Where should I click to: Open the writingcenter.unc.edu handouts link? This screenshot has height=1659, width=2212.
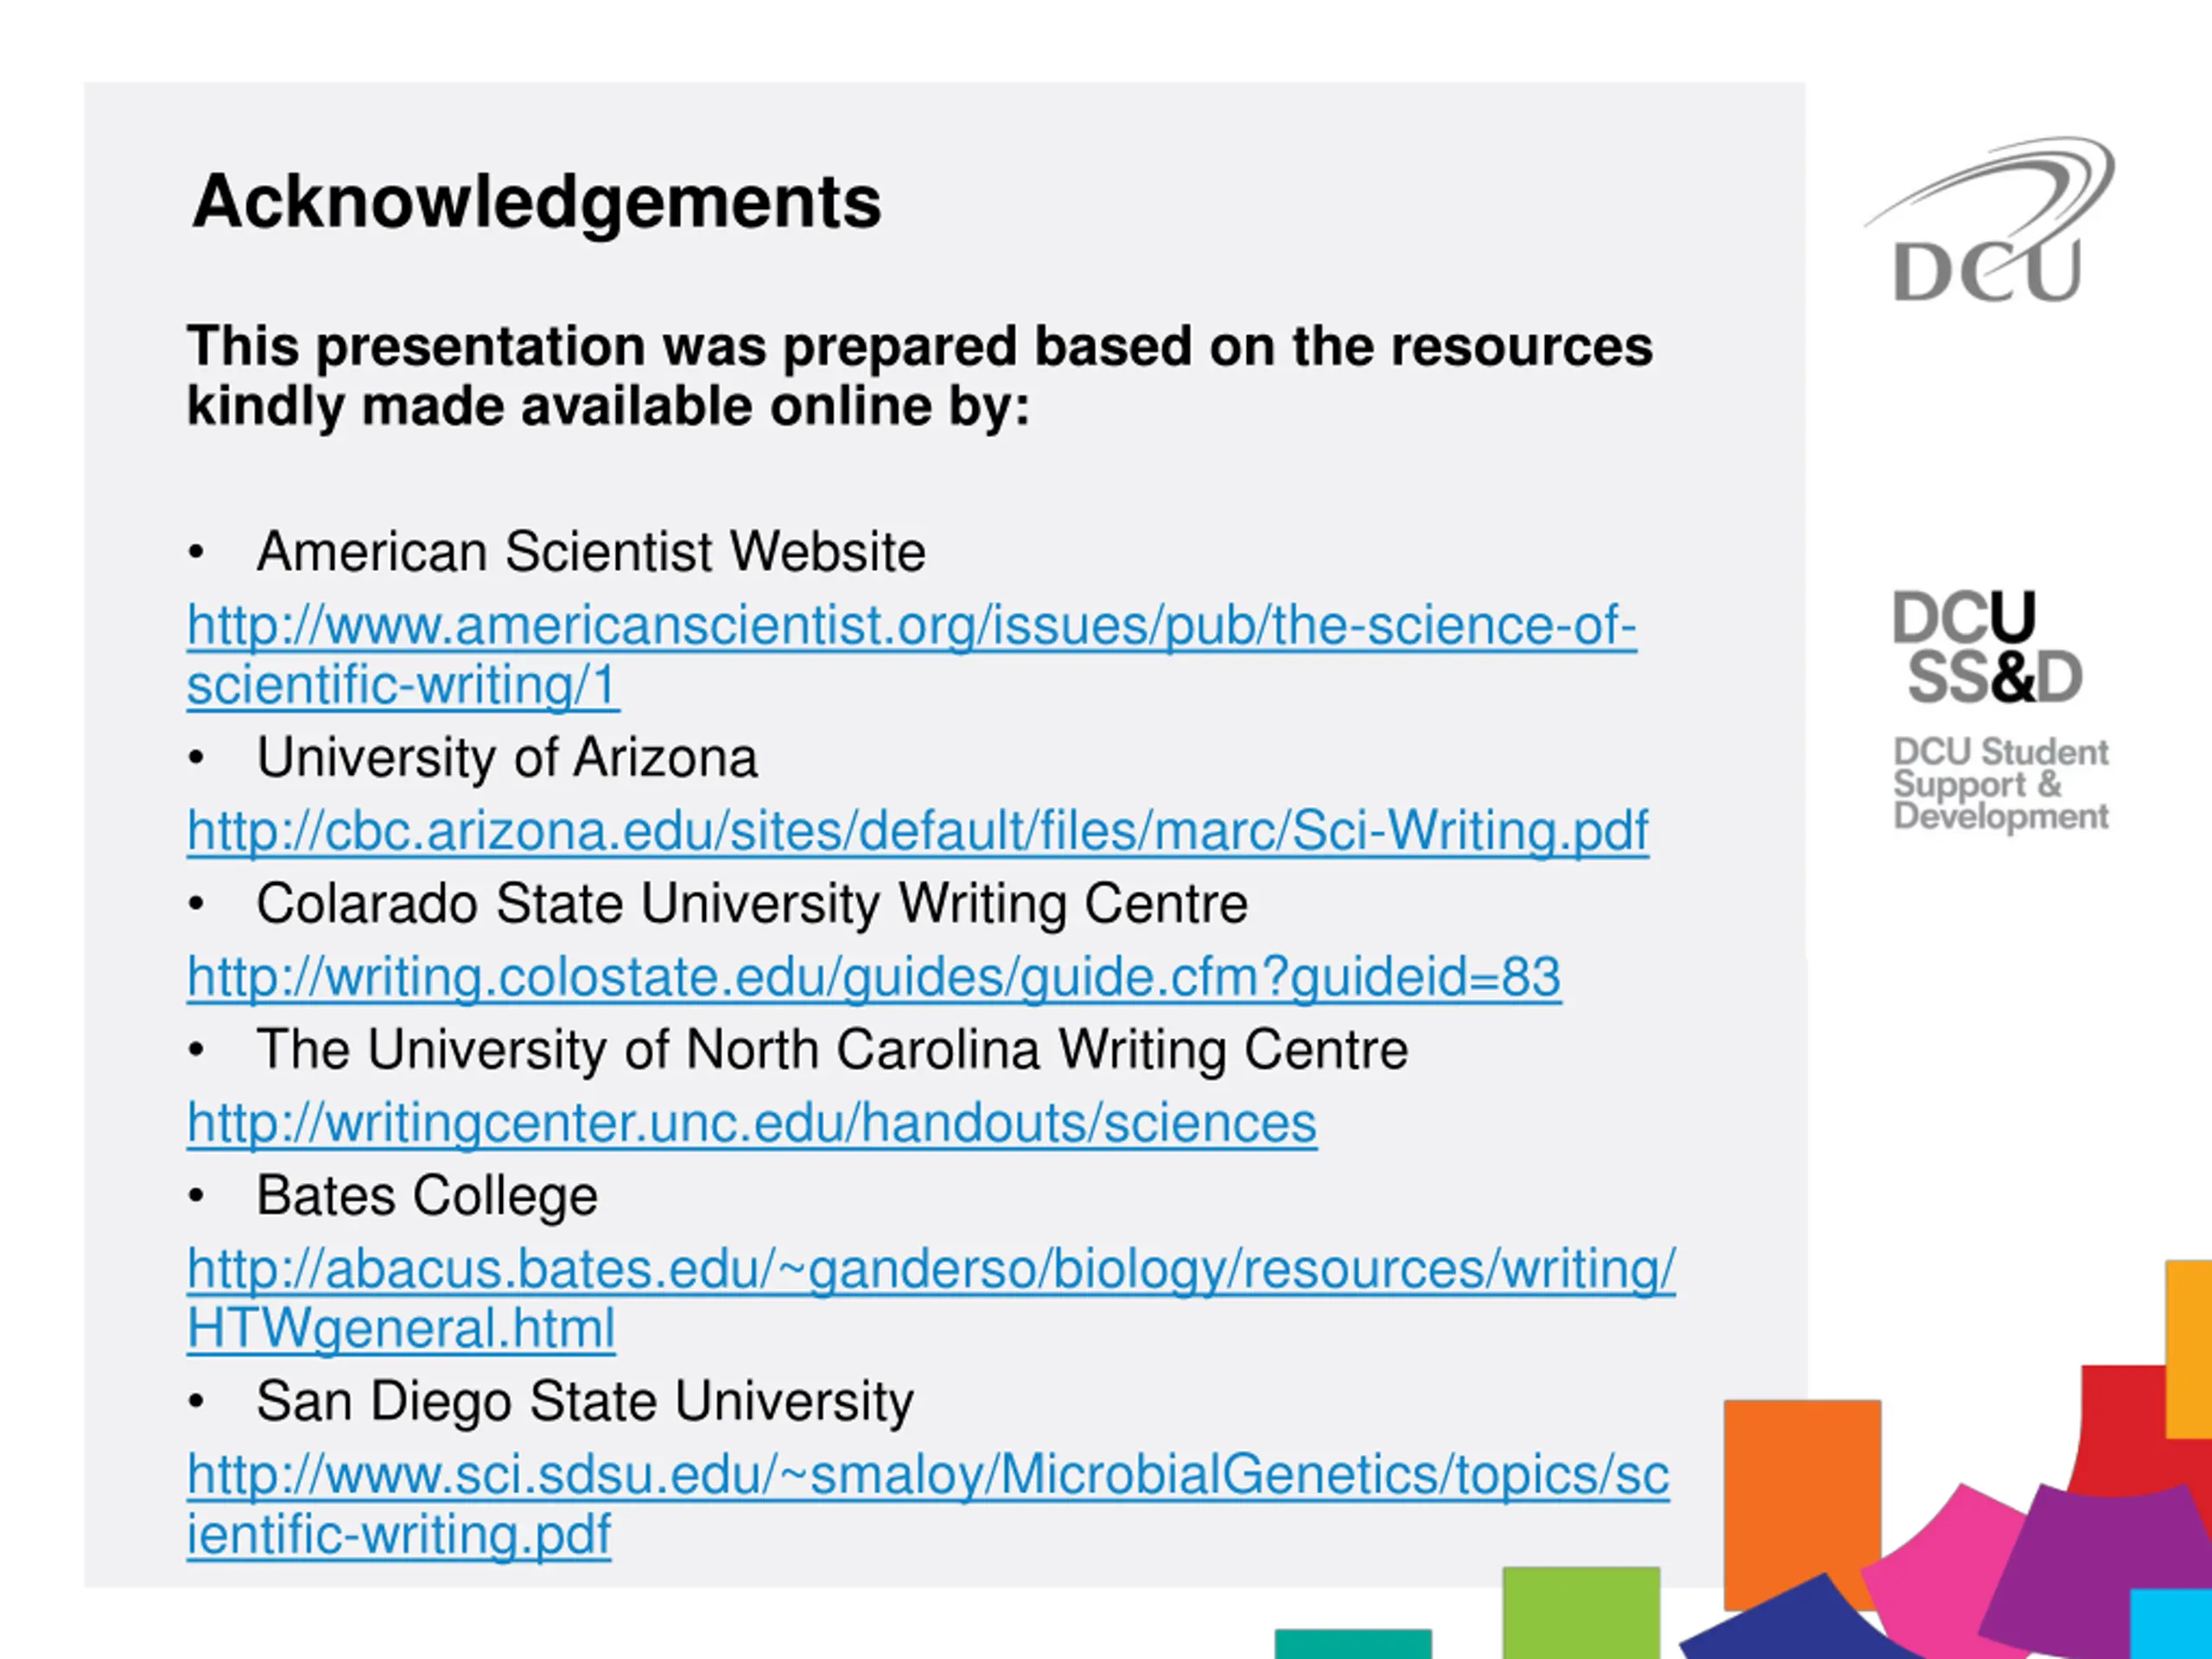pos(752,1123)
